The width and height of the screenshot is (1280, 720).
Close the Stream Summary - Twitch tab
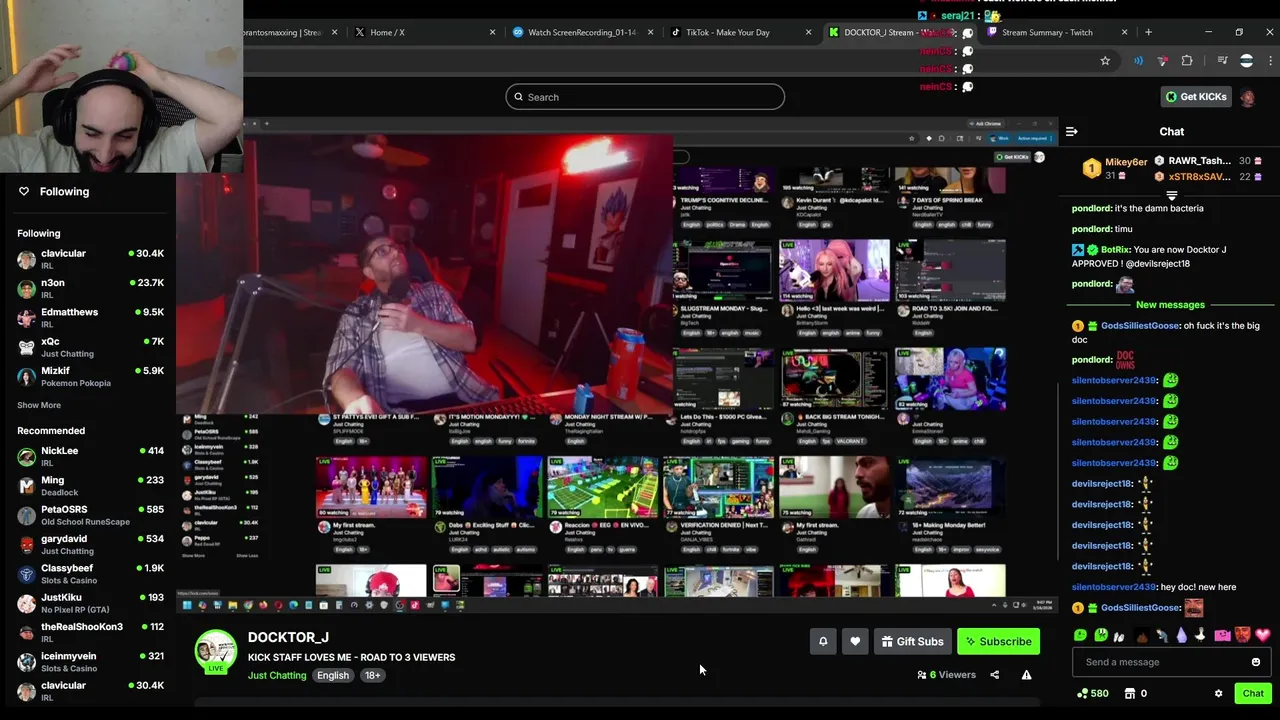(x=1125, y=32)
